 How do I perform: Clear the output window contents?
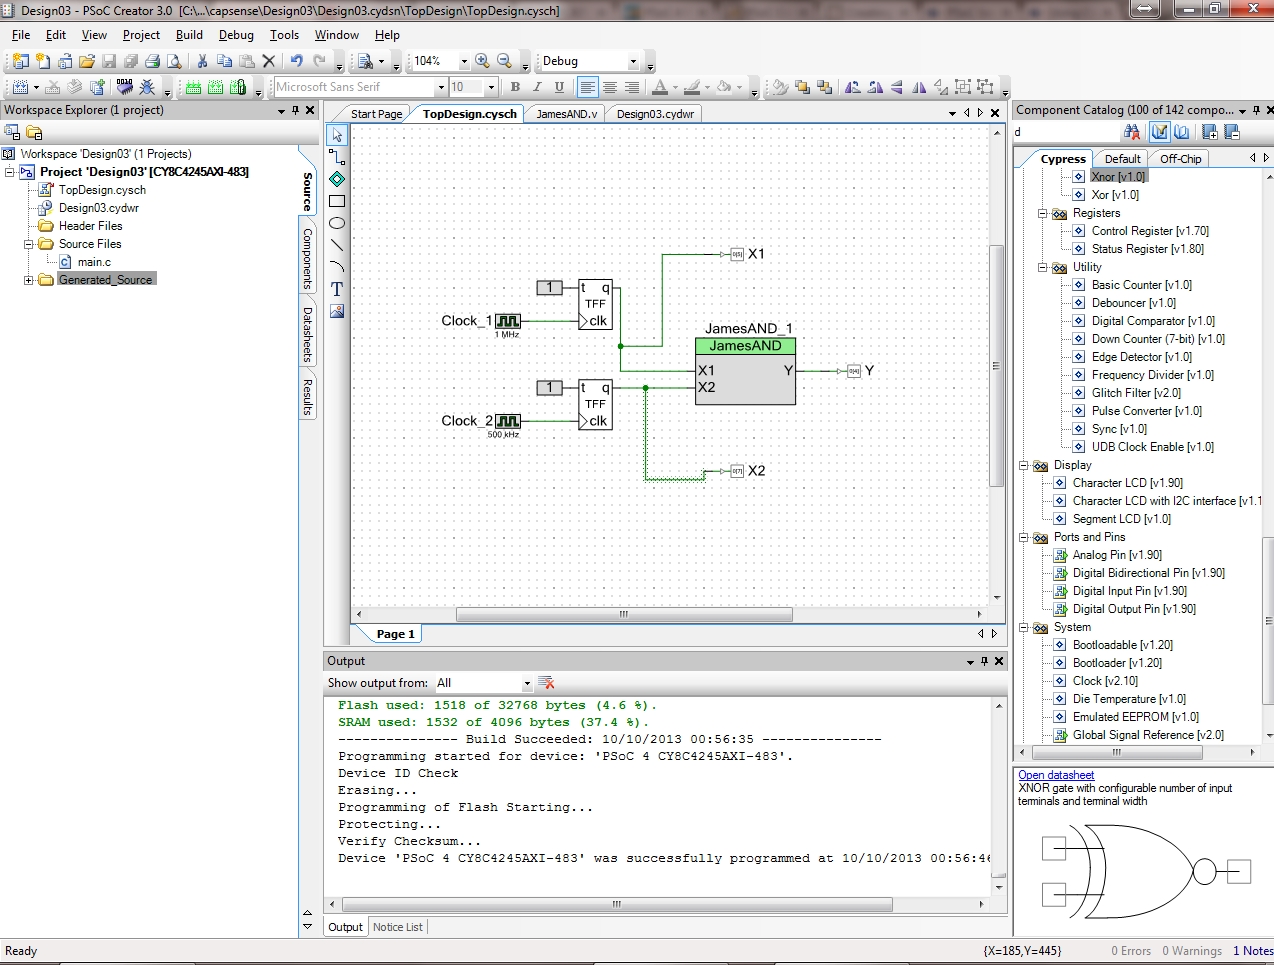(546, 683)
